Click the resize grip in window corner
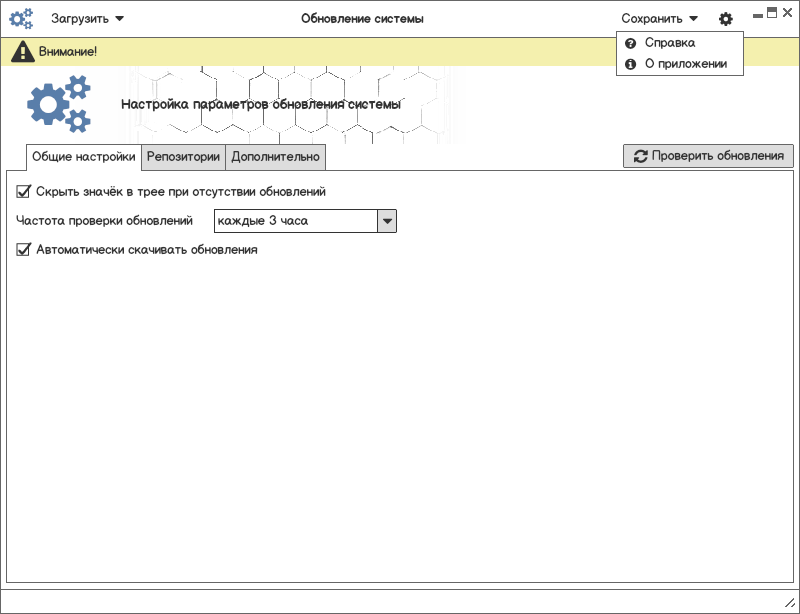This screenshot has height=614, width=800. pos(789,603)
